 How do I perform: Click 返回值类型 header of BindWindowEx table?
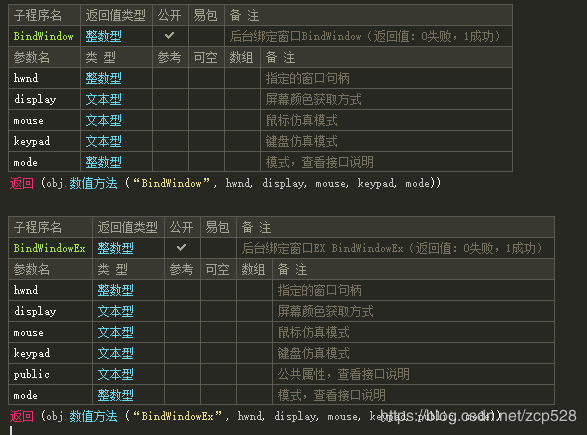(x=128, y=227)
